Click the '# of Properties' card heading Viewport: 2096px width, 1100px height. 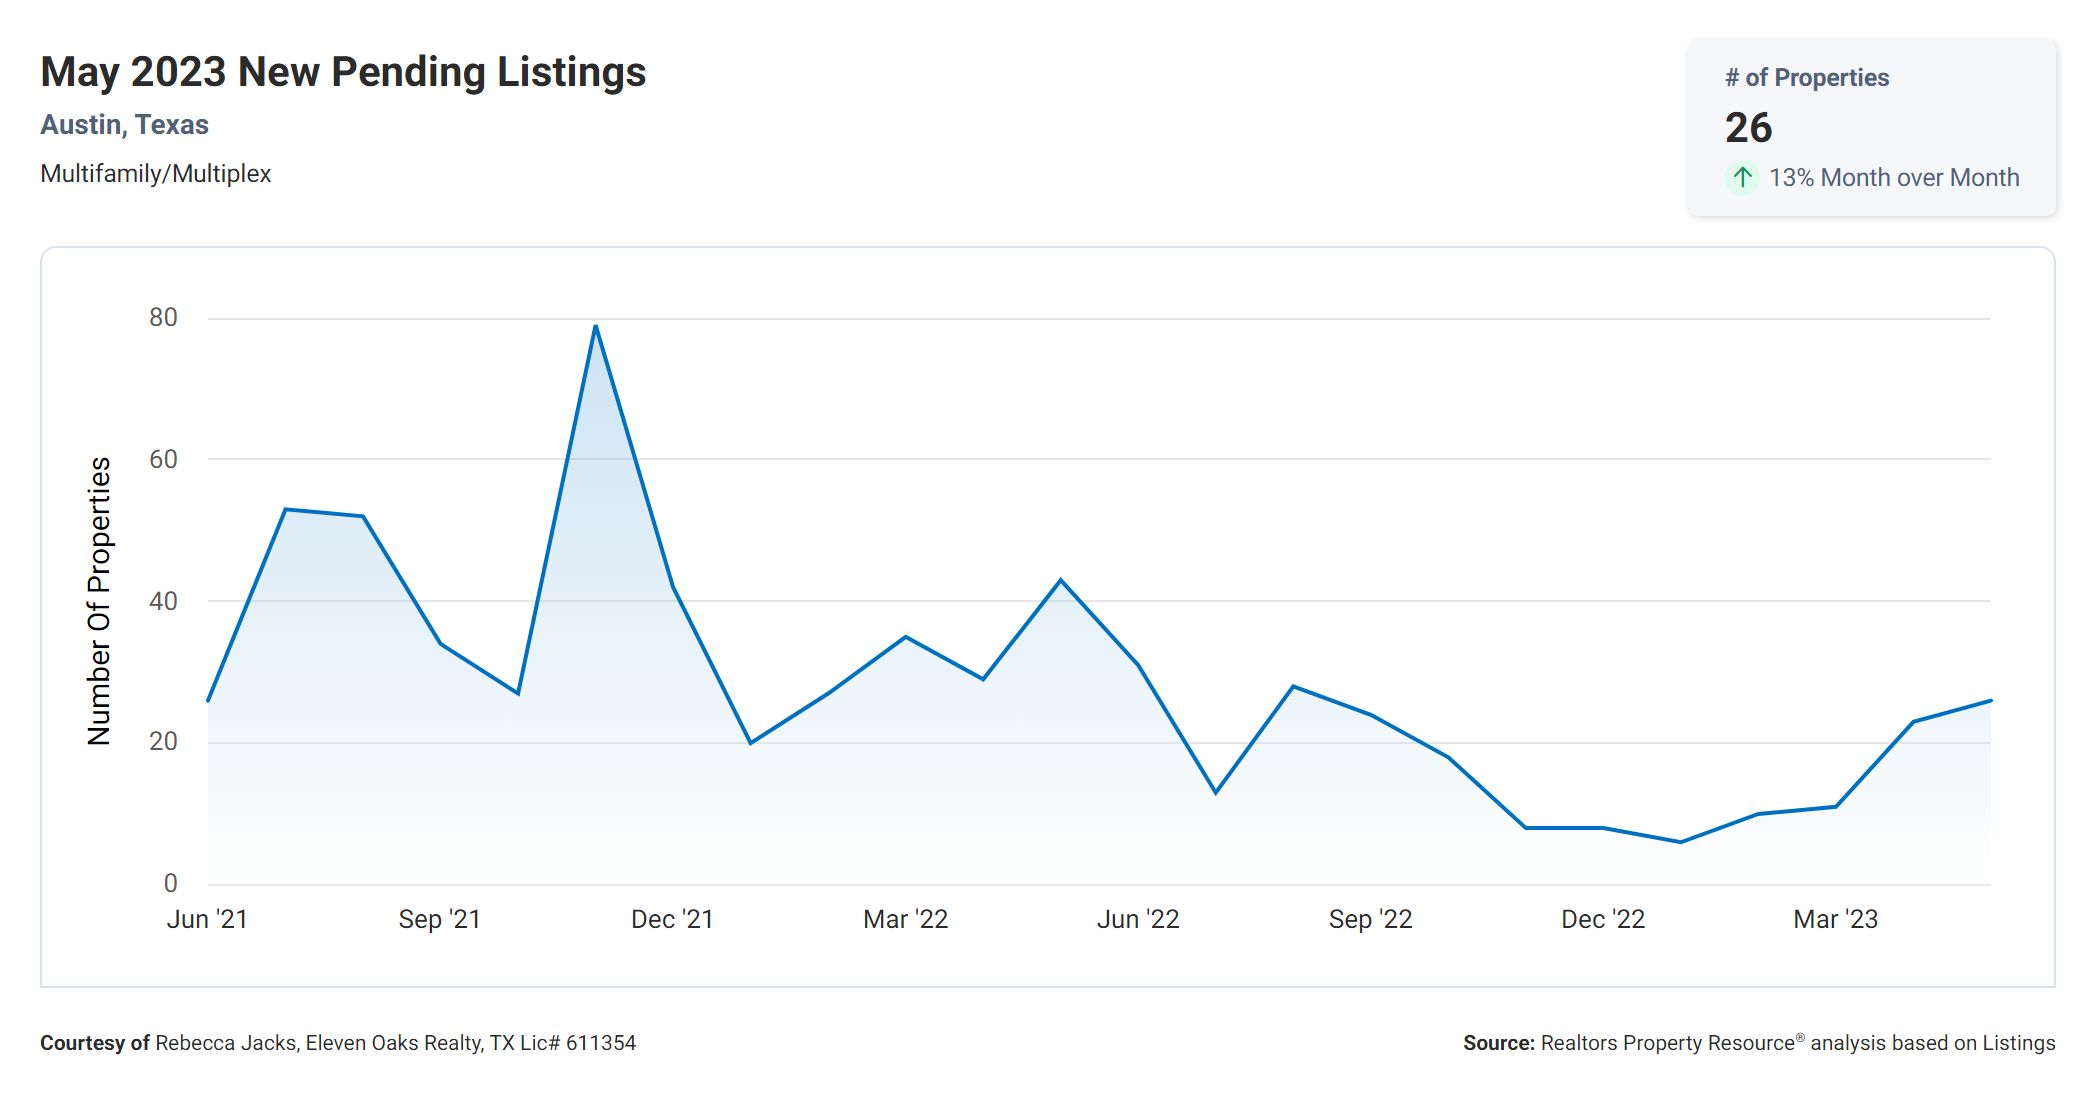[x=1807, y=78]
